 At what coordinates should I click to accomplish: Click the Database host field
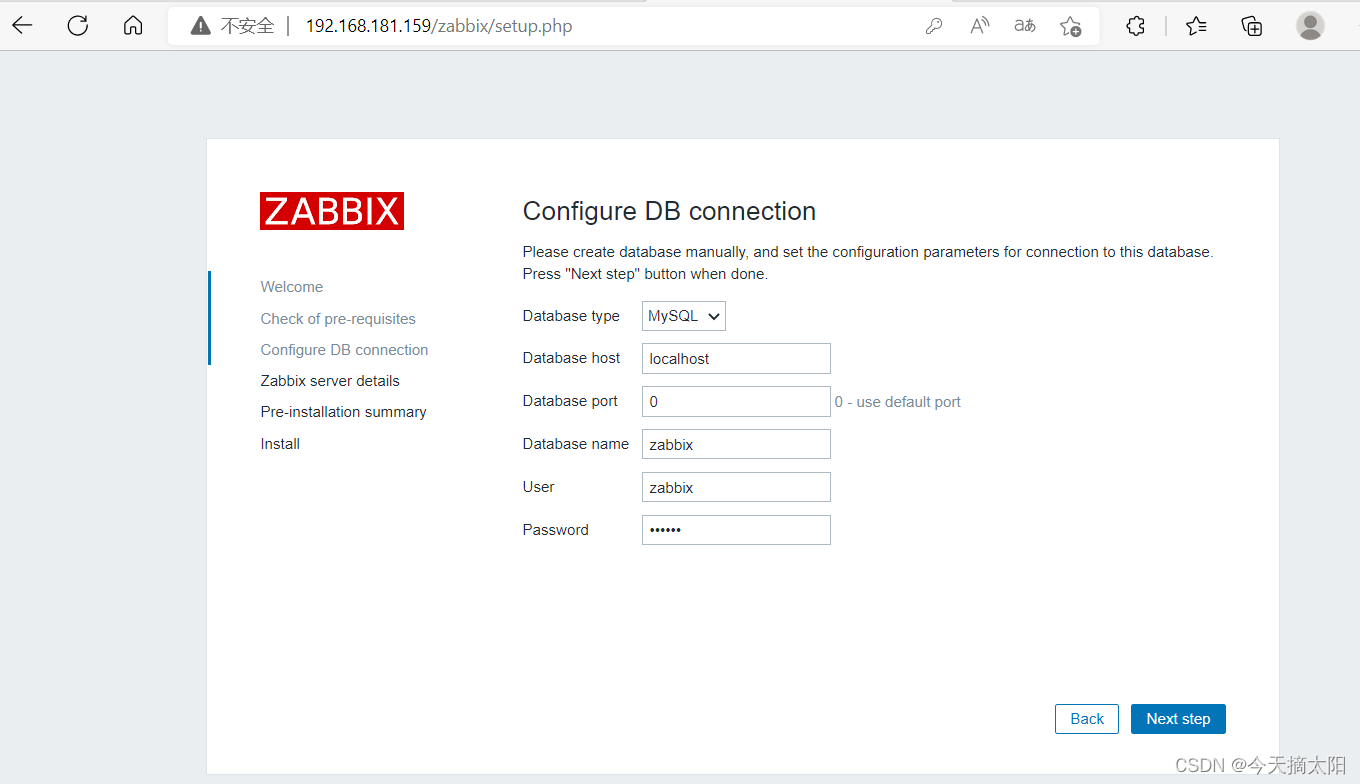pyautogui.click(x=736, y=359)
